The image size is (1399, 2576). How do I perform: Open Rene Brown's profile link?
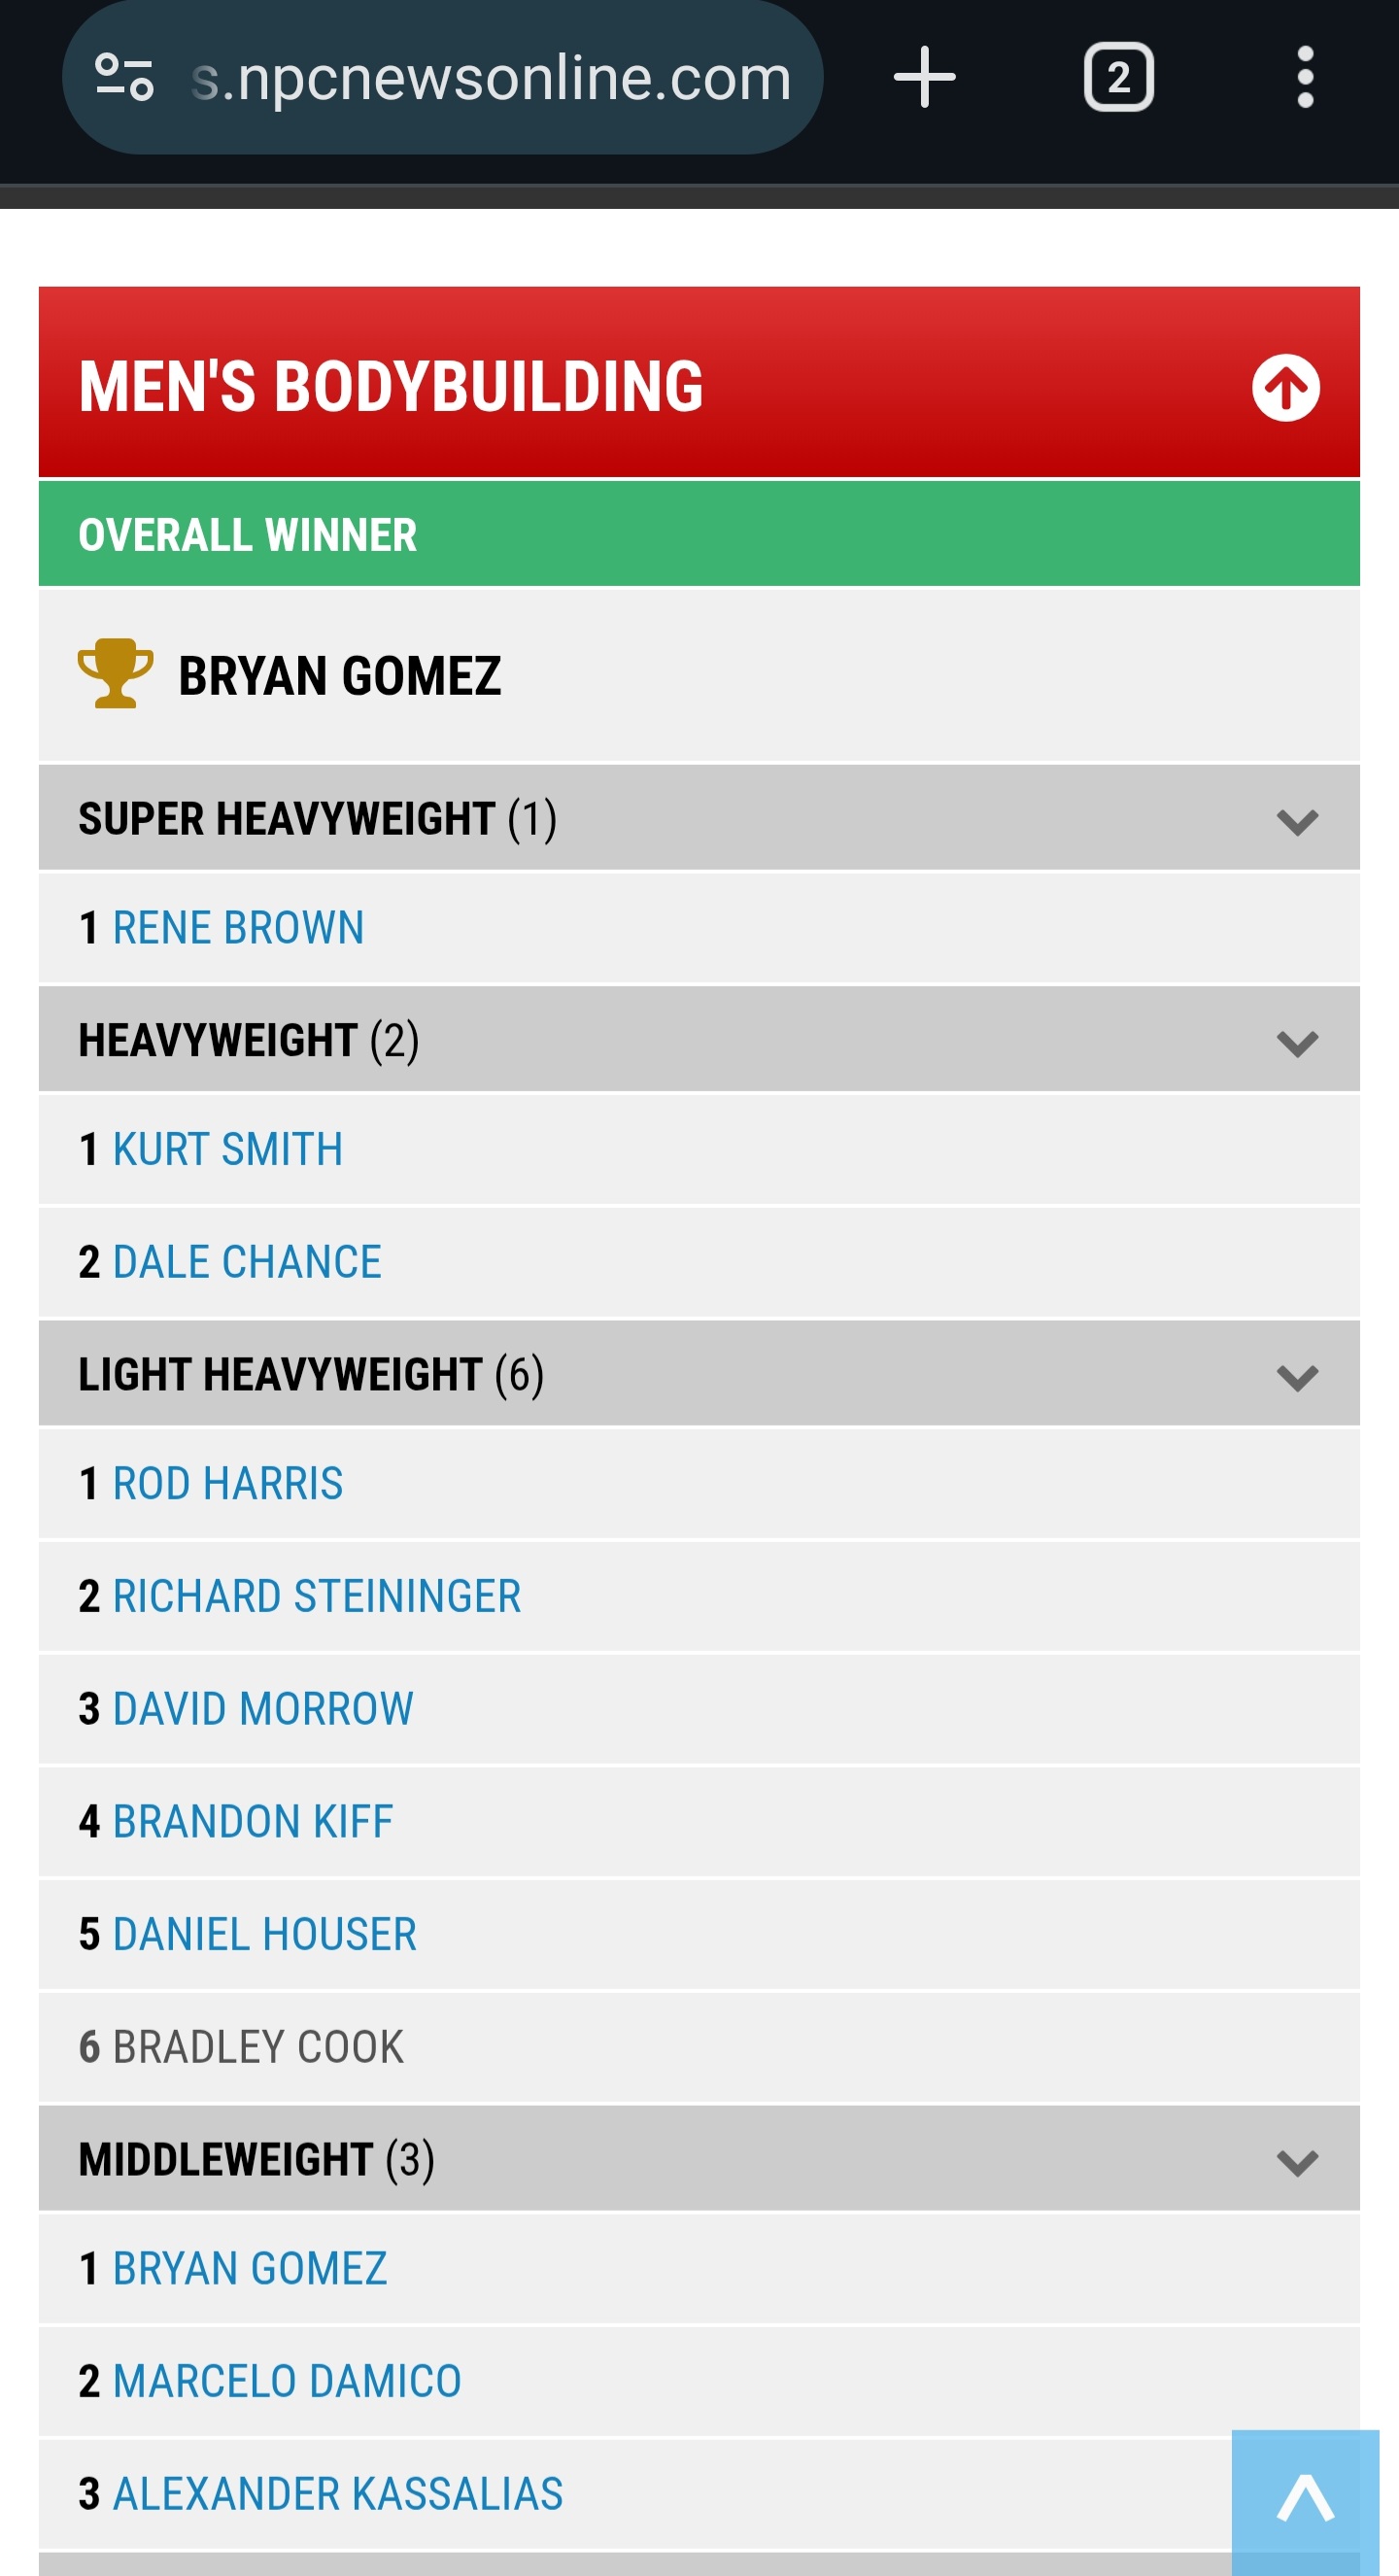coord(238,928)
